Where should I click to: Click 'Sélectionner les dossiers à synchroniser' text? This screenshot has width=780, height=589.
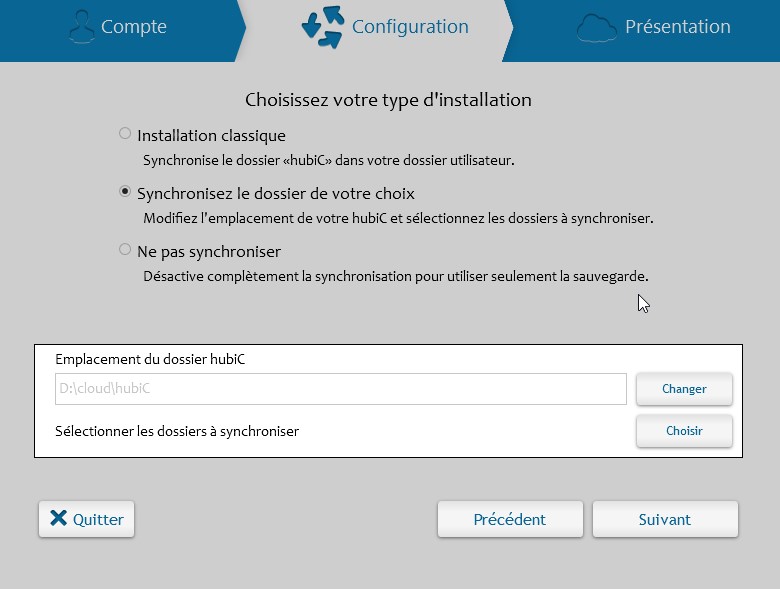click(x=177, y=431)
